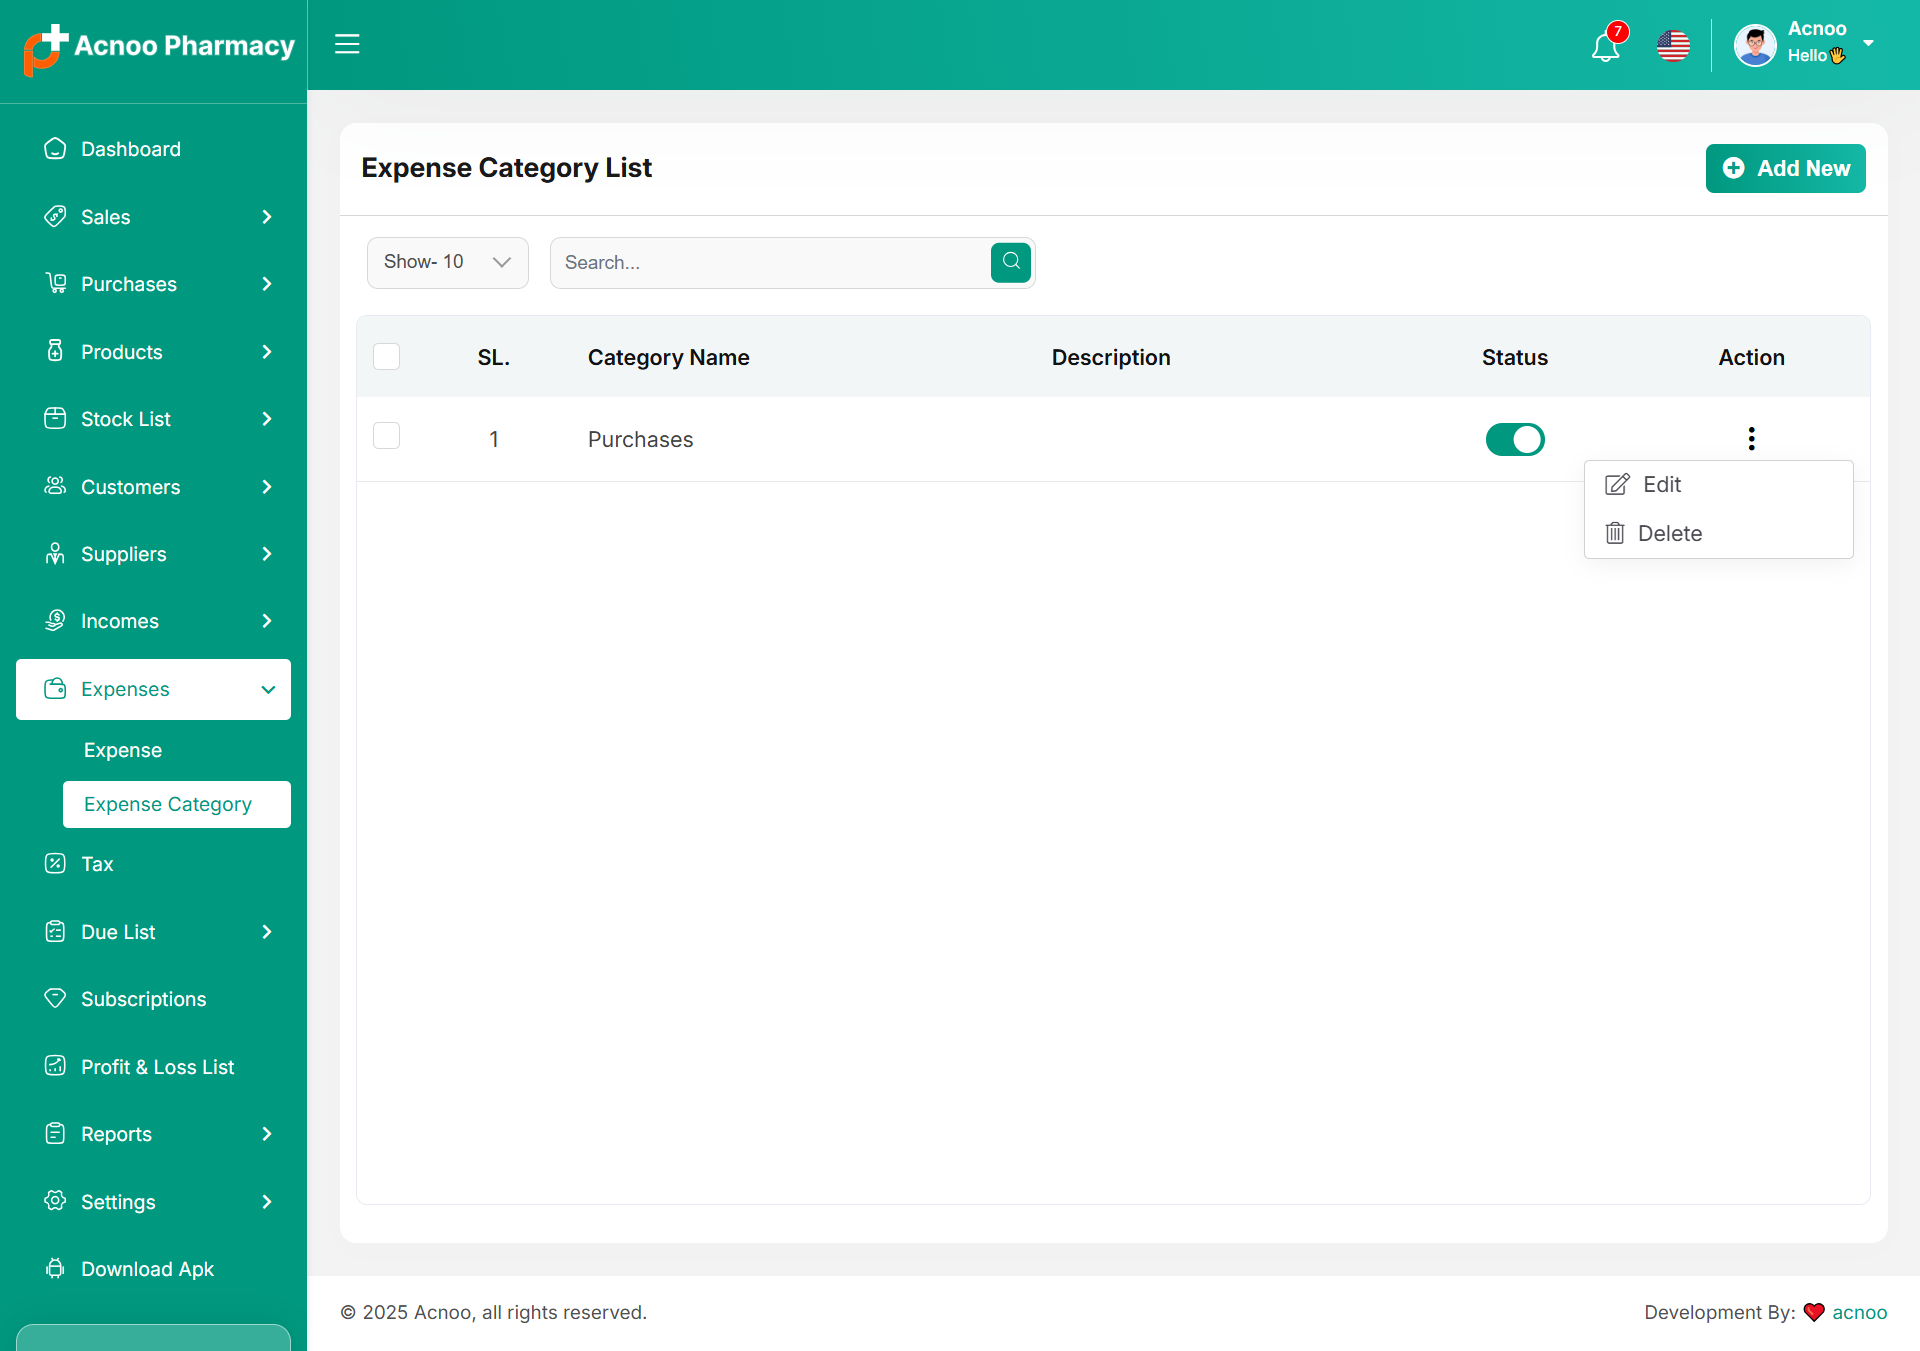The image size is (1920, 1351).
Task: Click the search magnifier button
Action: coord(1011,262)
